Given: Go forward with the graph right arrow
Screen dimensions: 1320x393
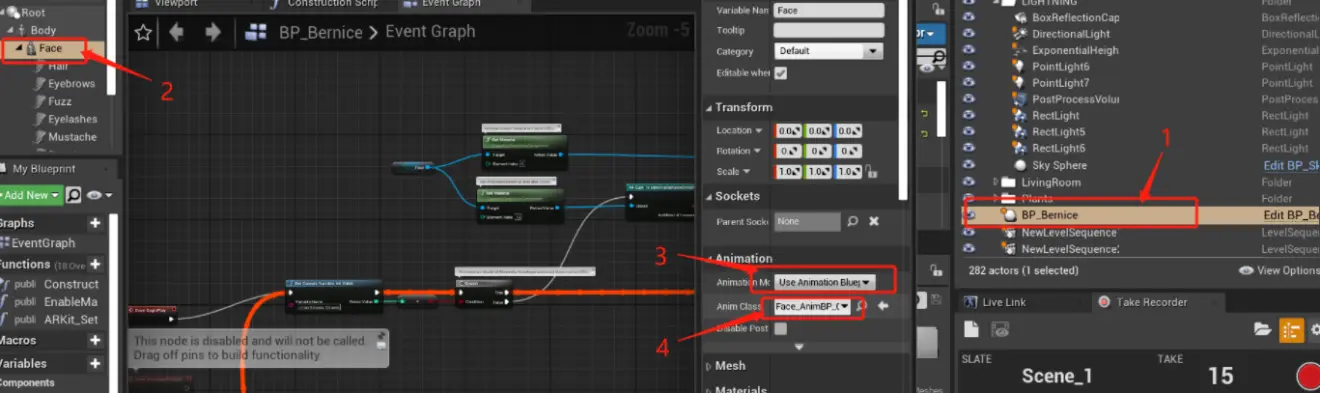Looking at the screenshot, I should [x=212, y=32].
